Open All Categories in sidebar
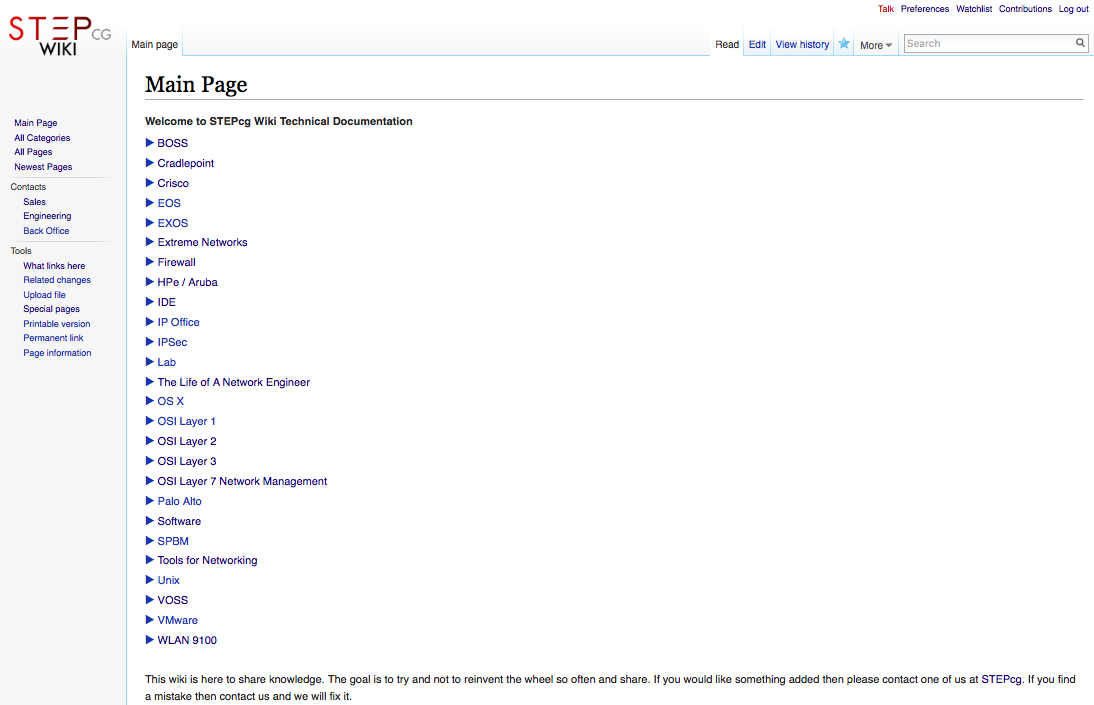The image size is (1094, 705). coord(42,138)
